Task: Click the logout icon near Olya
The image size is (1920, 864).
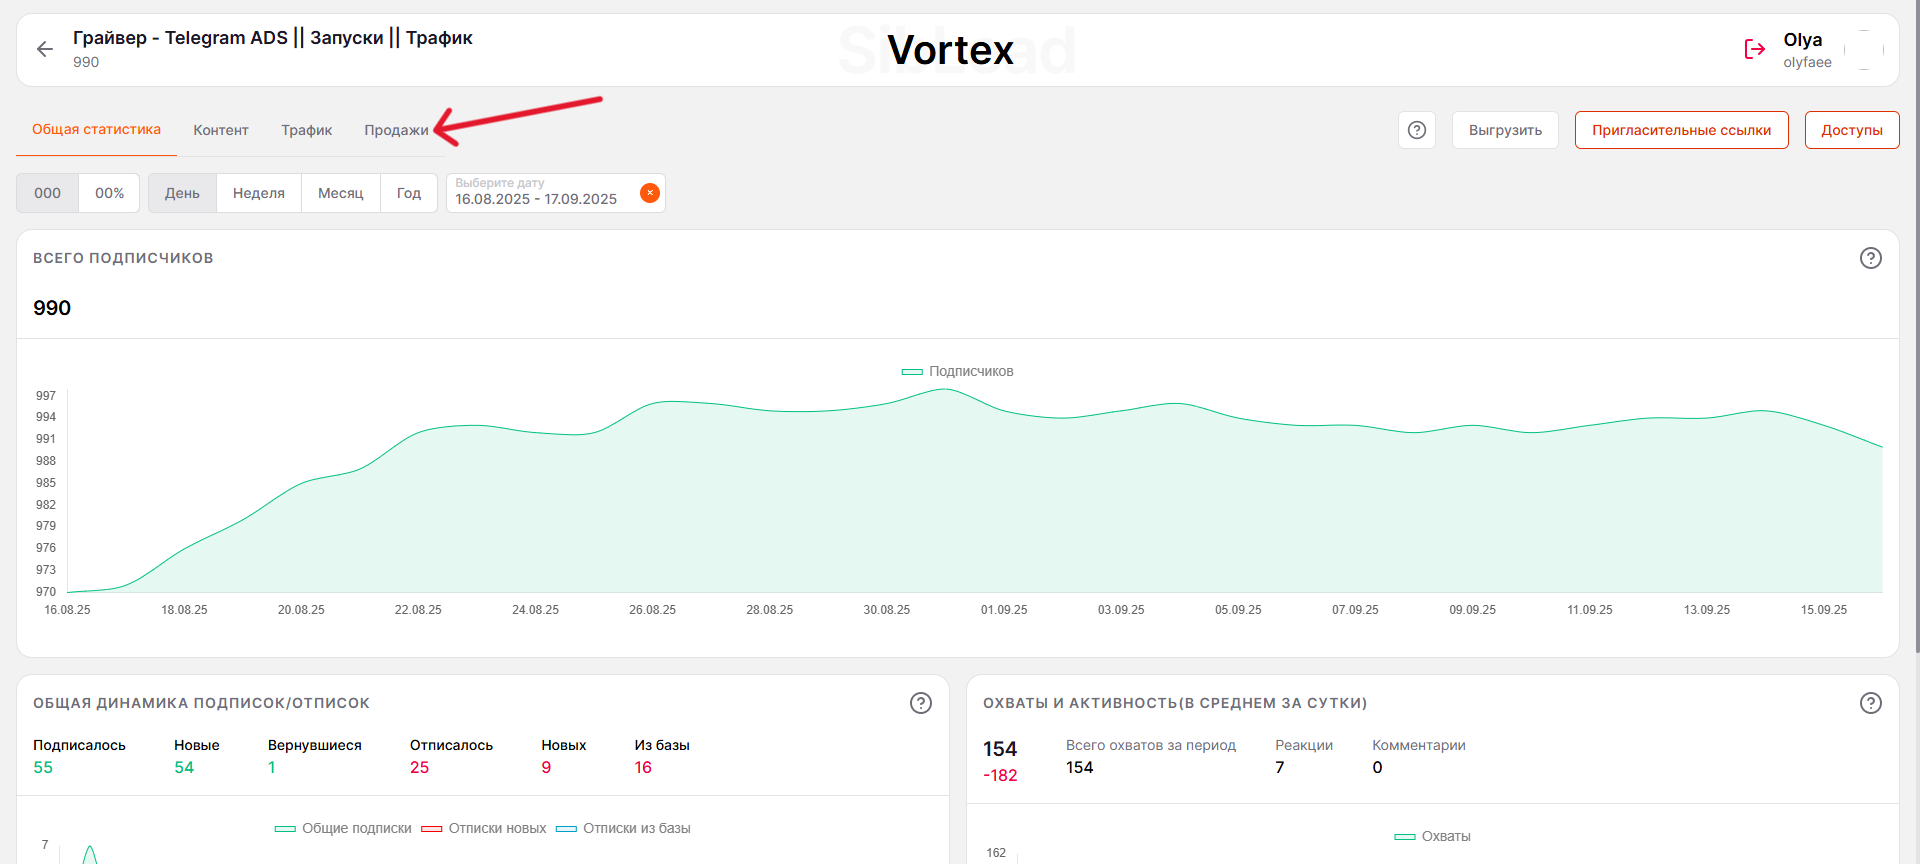Action: pyautogui.click(x=1754, y=49)
